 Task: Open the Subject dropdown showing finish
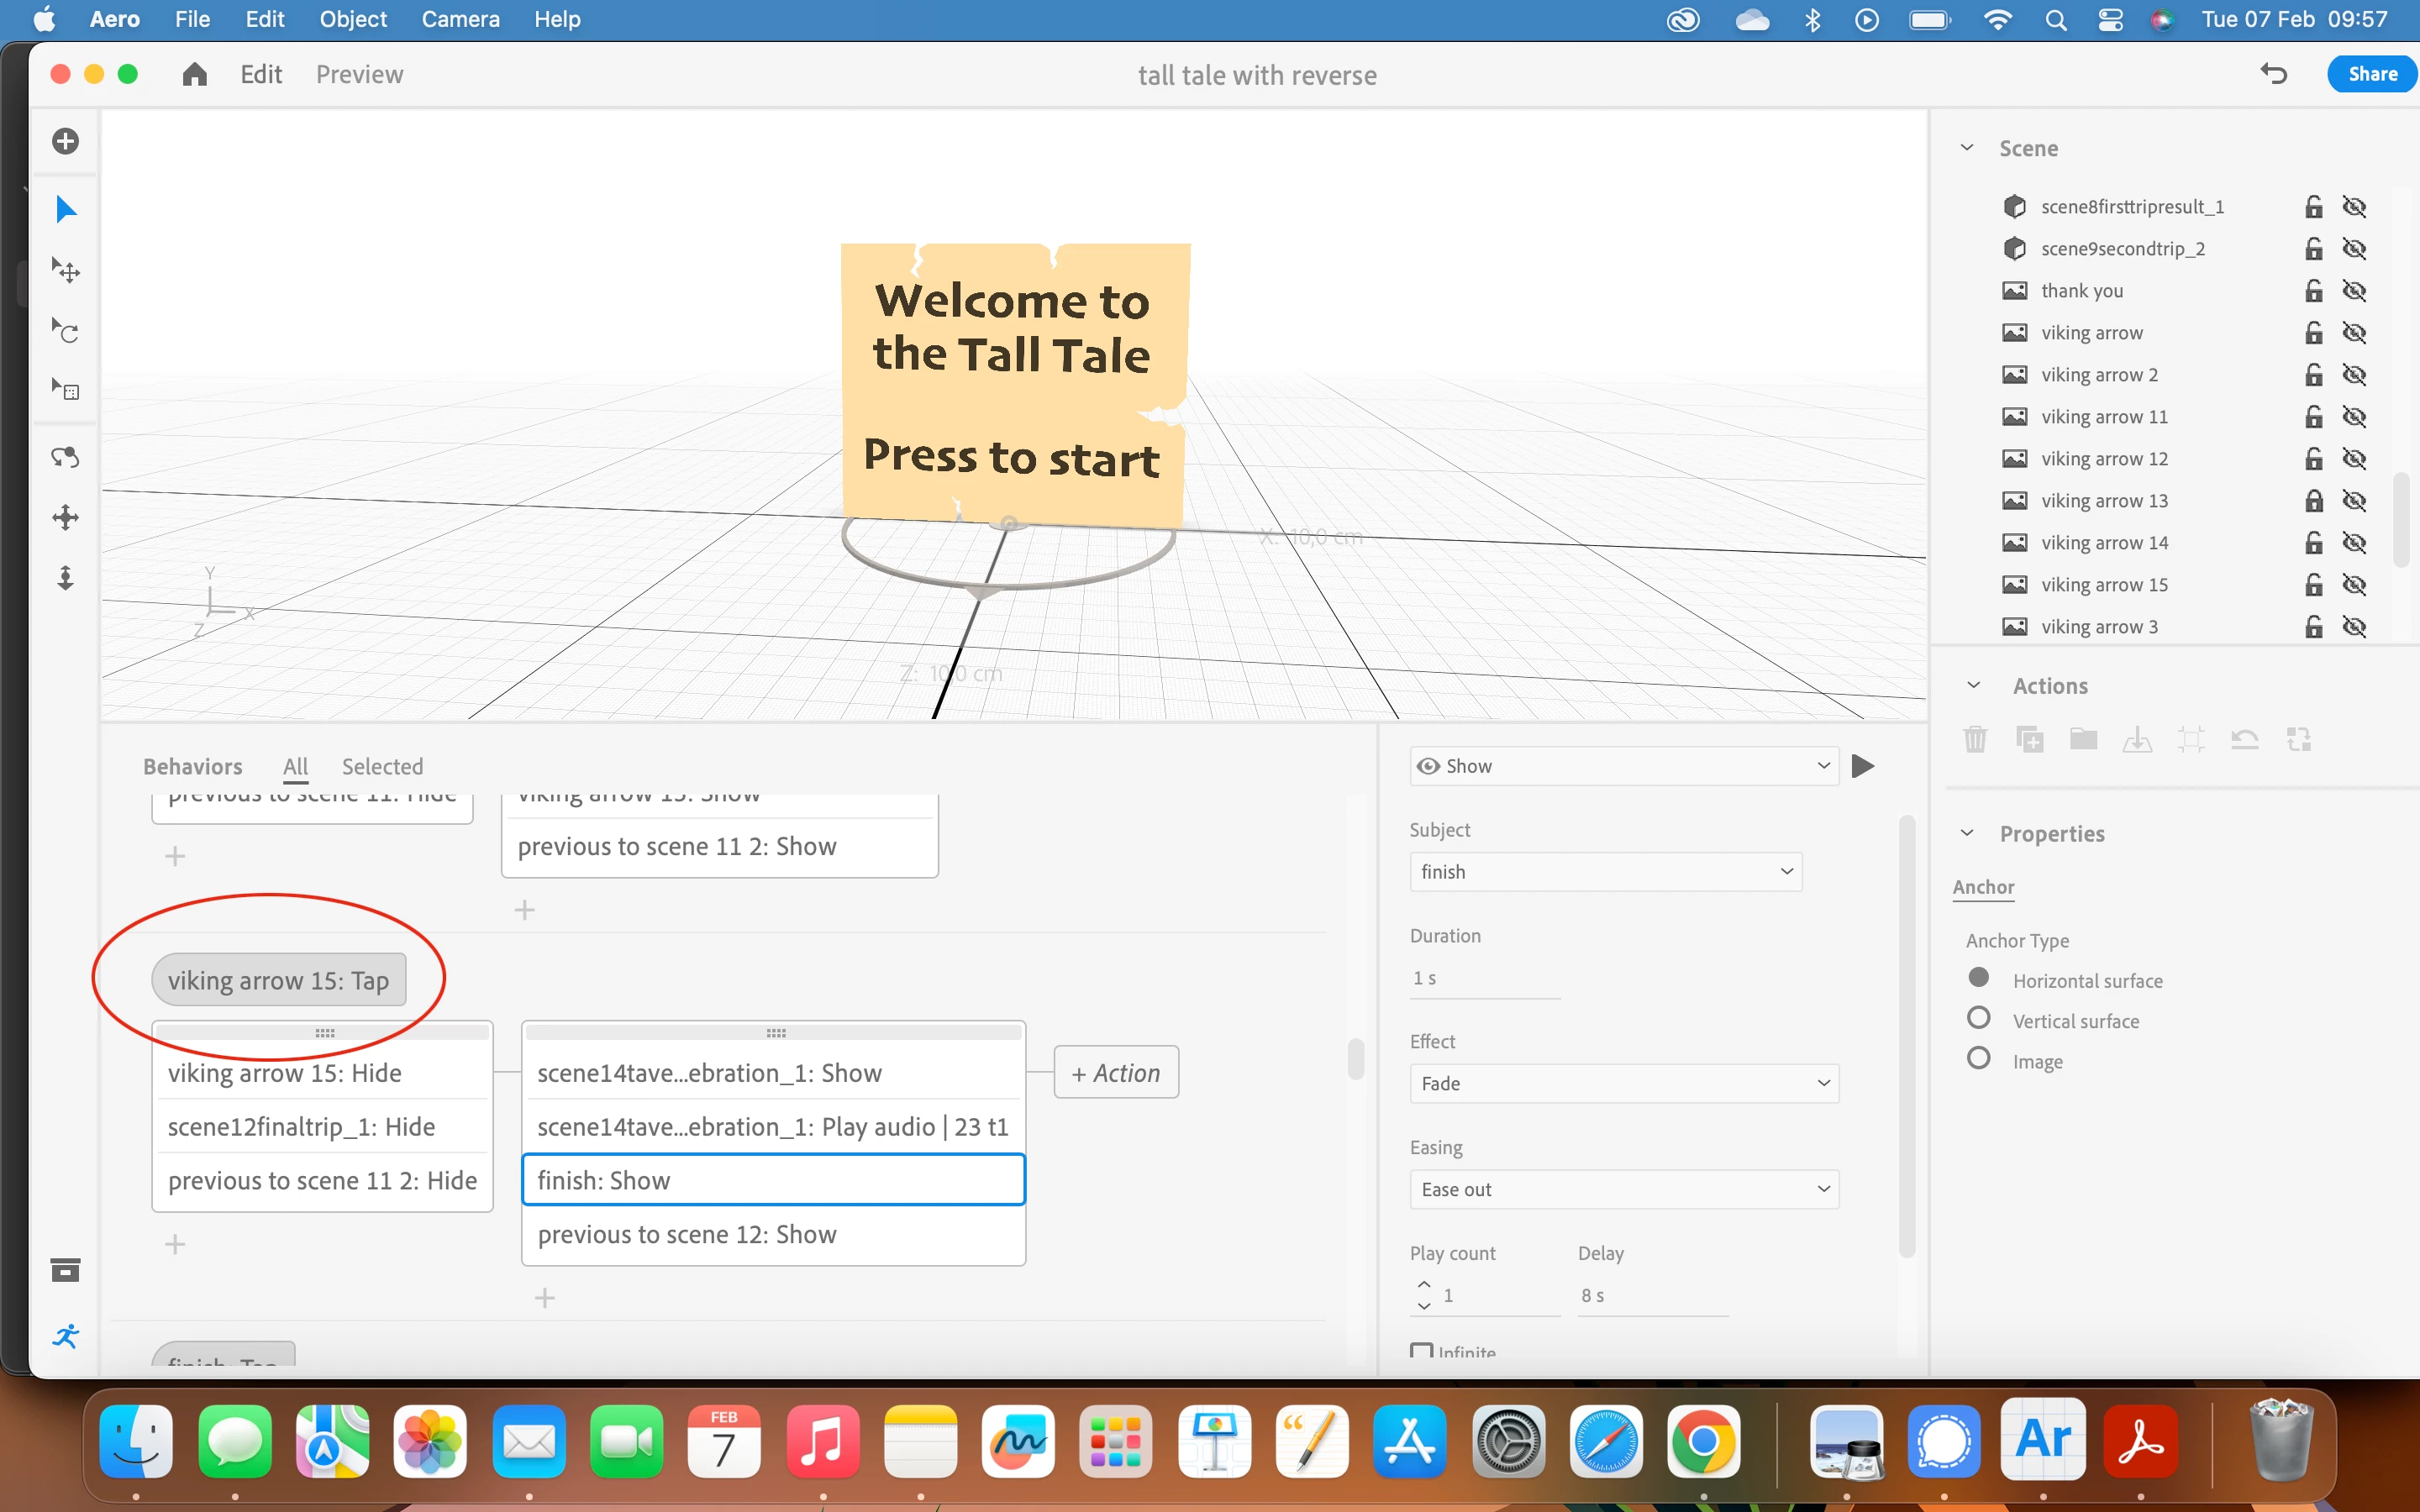(1605, 872)
